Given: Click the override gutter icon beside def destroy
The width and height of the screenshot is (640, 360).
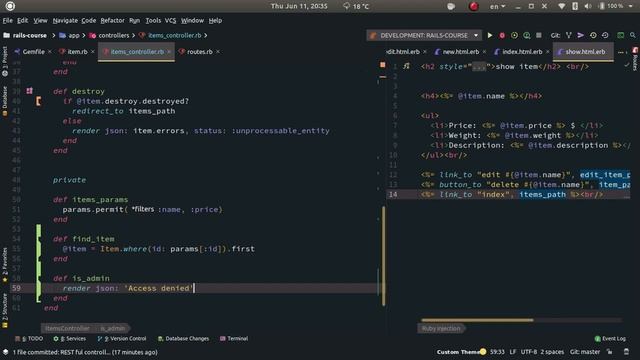Looking at the screenshot, I should pyautogui.click(x=29, y=91).
